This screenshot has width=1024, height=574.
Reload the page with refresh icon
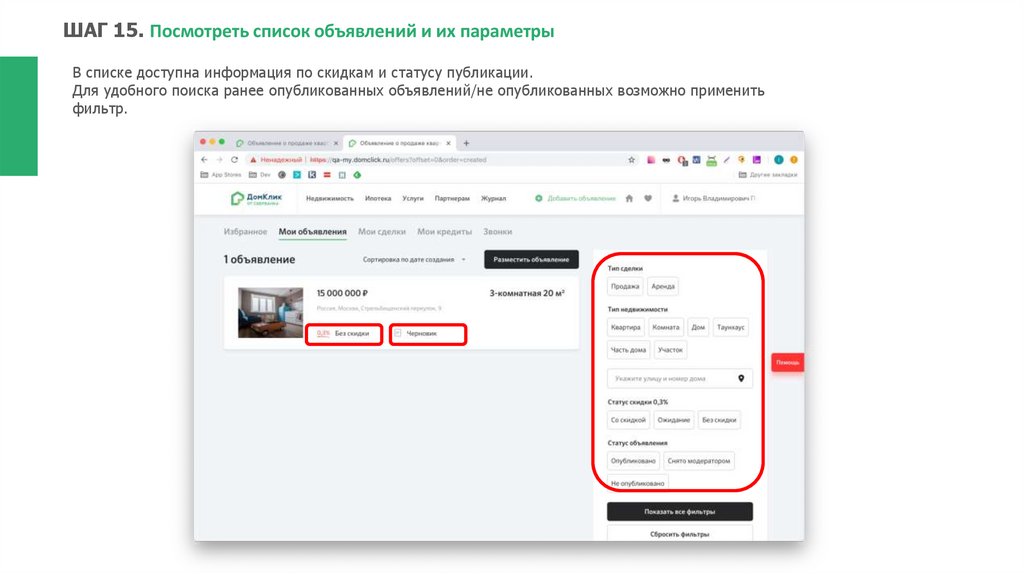234,159
